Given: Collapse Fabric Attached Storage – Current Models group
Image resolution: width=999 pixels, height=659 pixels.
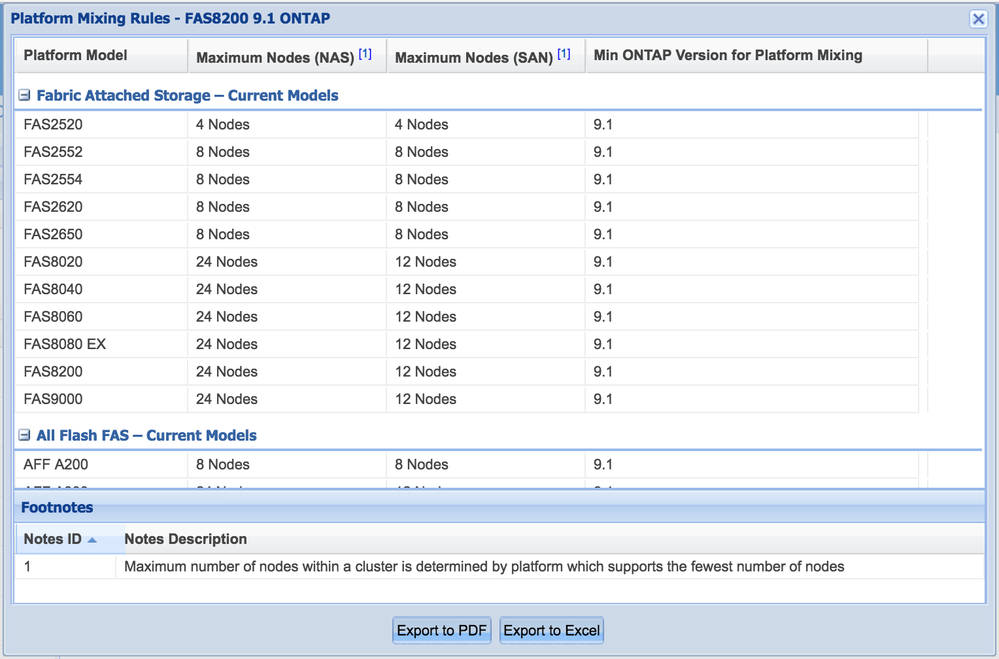Looking at the screenshot, I should 24,96.
